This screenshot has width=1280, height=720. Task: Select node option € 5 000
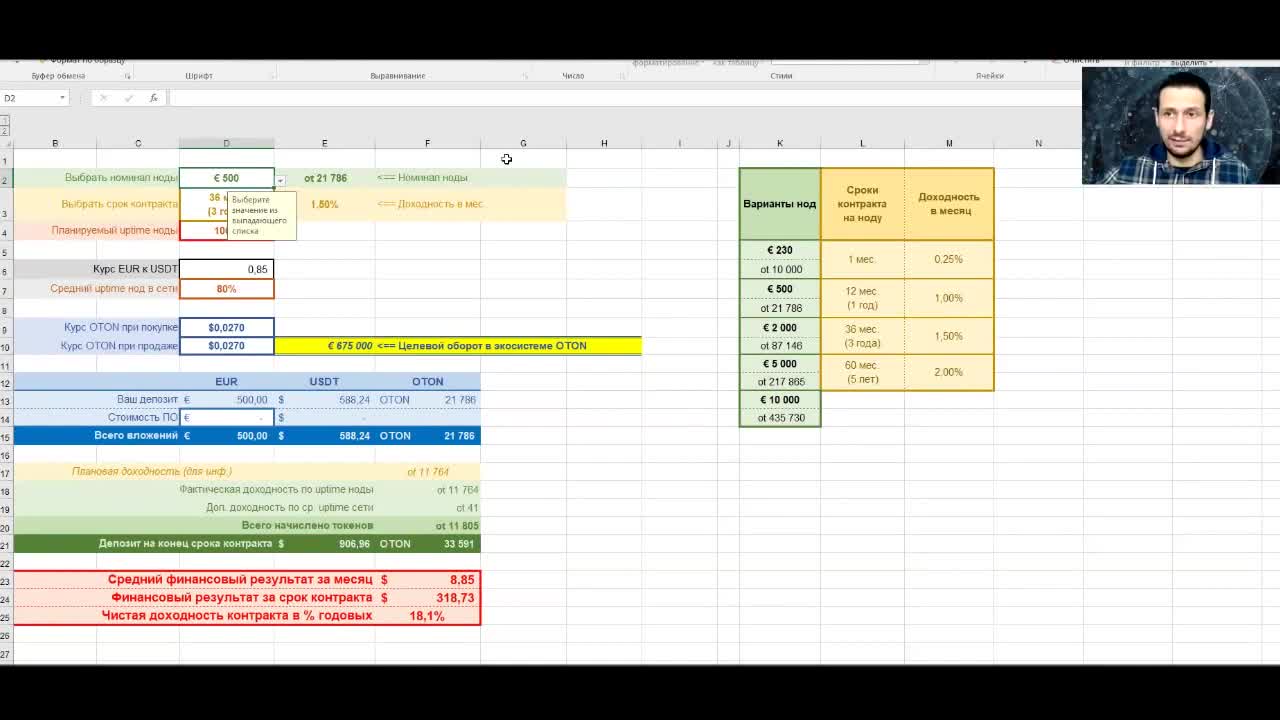point(780,364)
